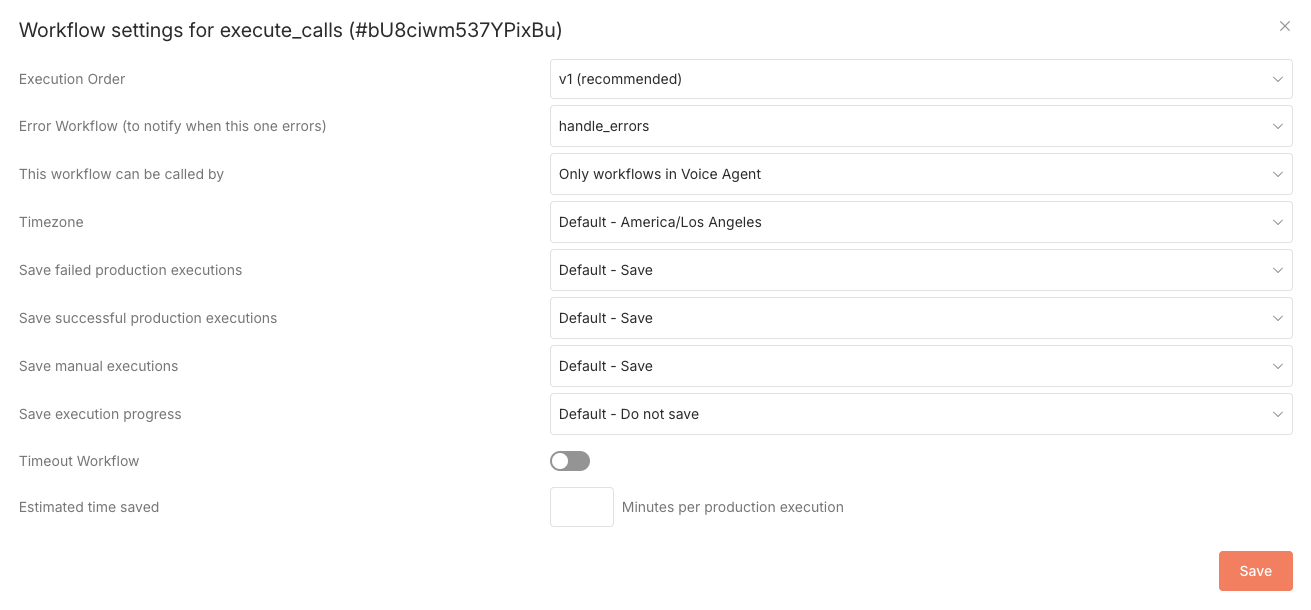Click chevron arrow on Save manual executions dropdown
1311x610 pixels.
click(x=1277, y=367)
